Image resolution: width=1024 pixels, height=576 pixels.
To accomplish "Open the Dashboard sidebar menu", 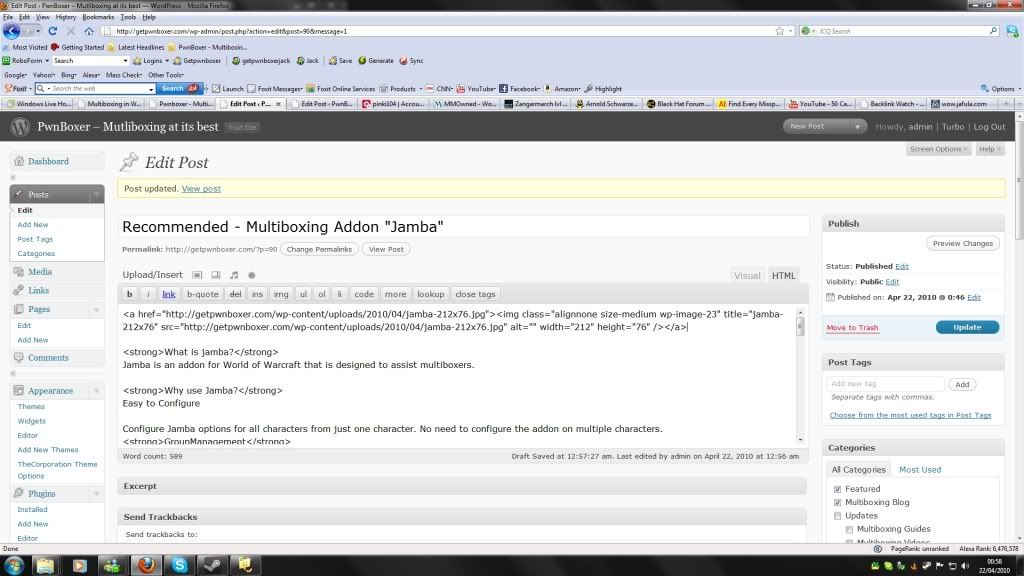I will (48, 161).
